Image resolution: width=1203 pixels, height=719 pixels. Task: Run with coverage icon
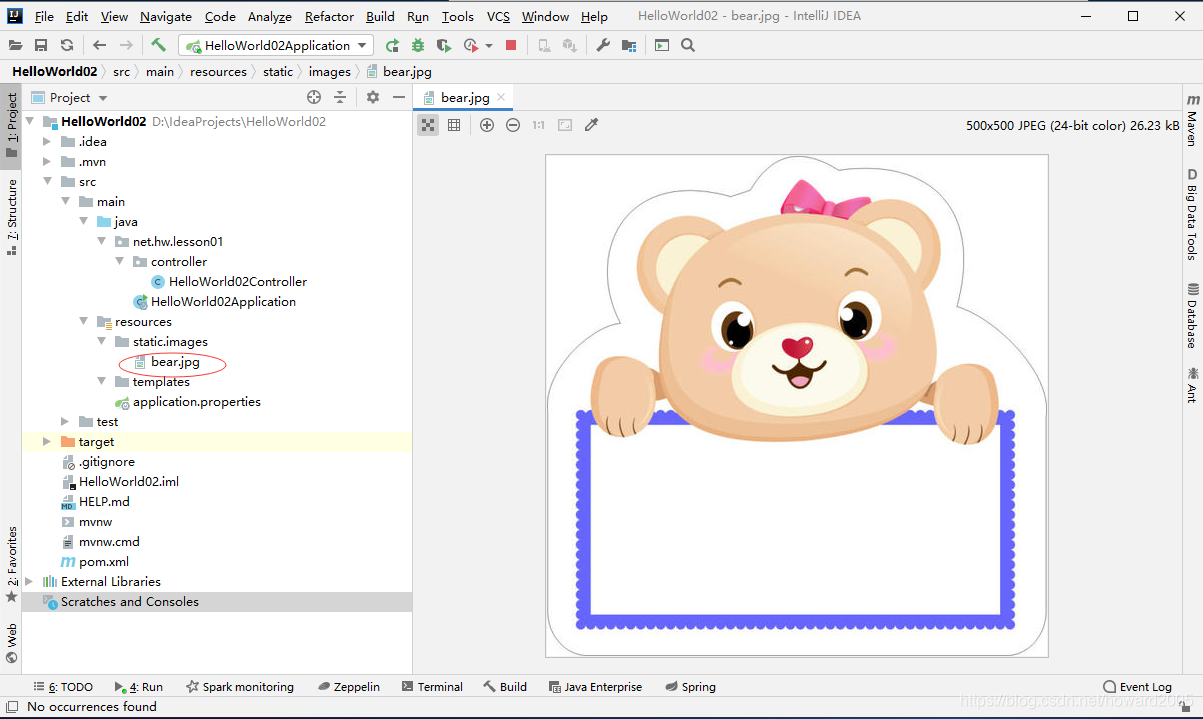coord(444,45)
